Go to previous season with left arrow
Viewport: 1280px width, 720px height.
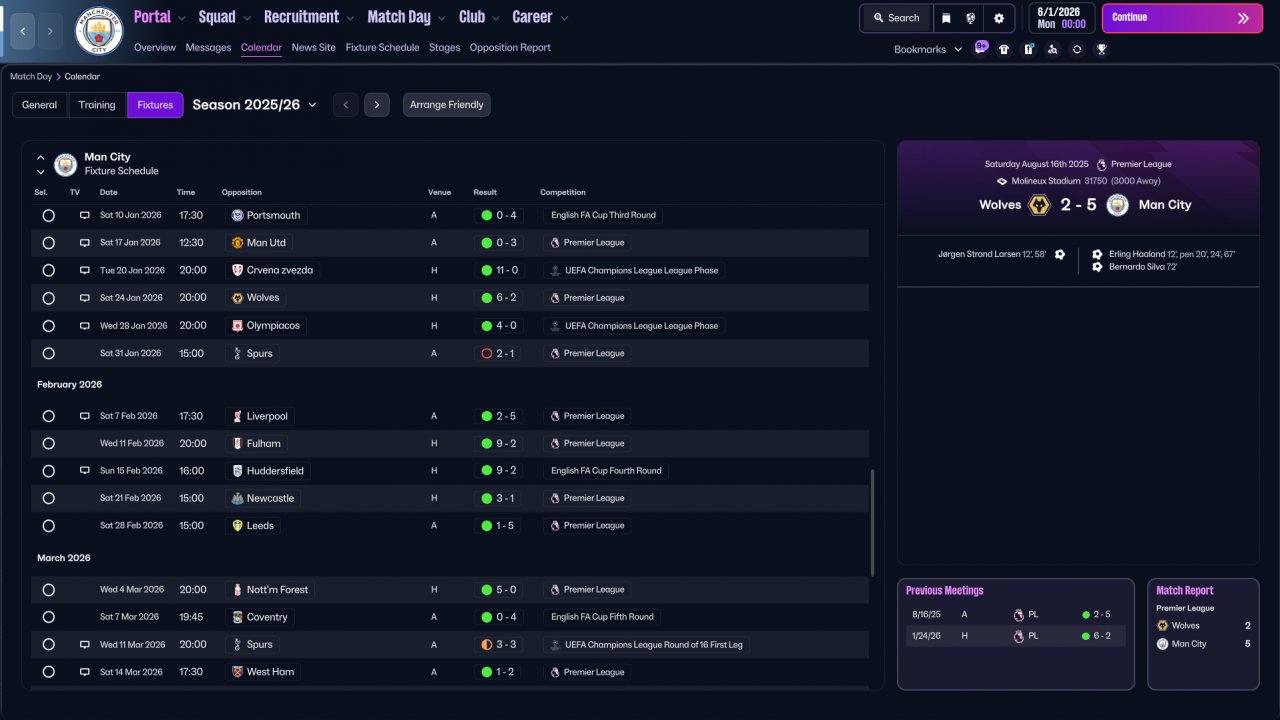click(345, 105)
